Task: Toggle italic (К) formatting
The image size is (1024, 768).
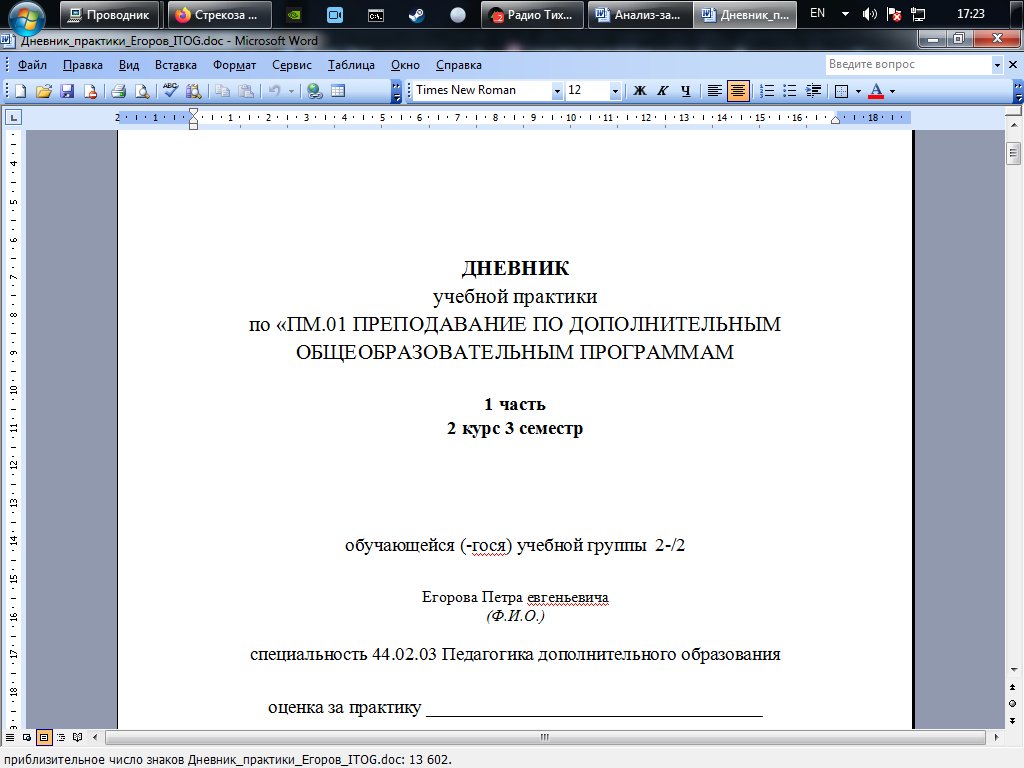Action: click(x=663, y=91)
